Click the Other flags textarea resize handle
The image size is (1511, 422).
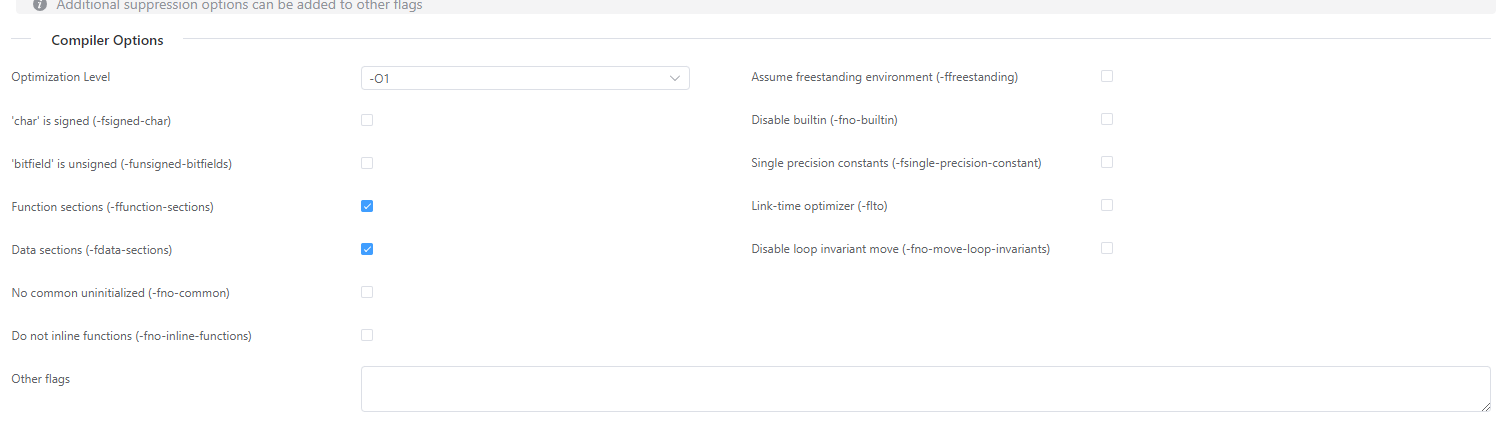[x=1484, y=405]
